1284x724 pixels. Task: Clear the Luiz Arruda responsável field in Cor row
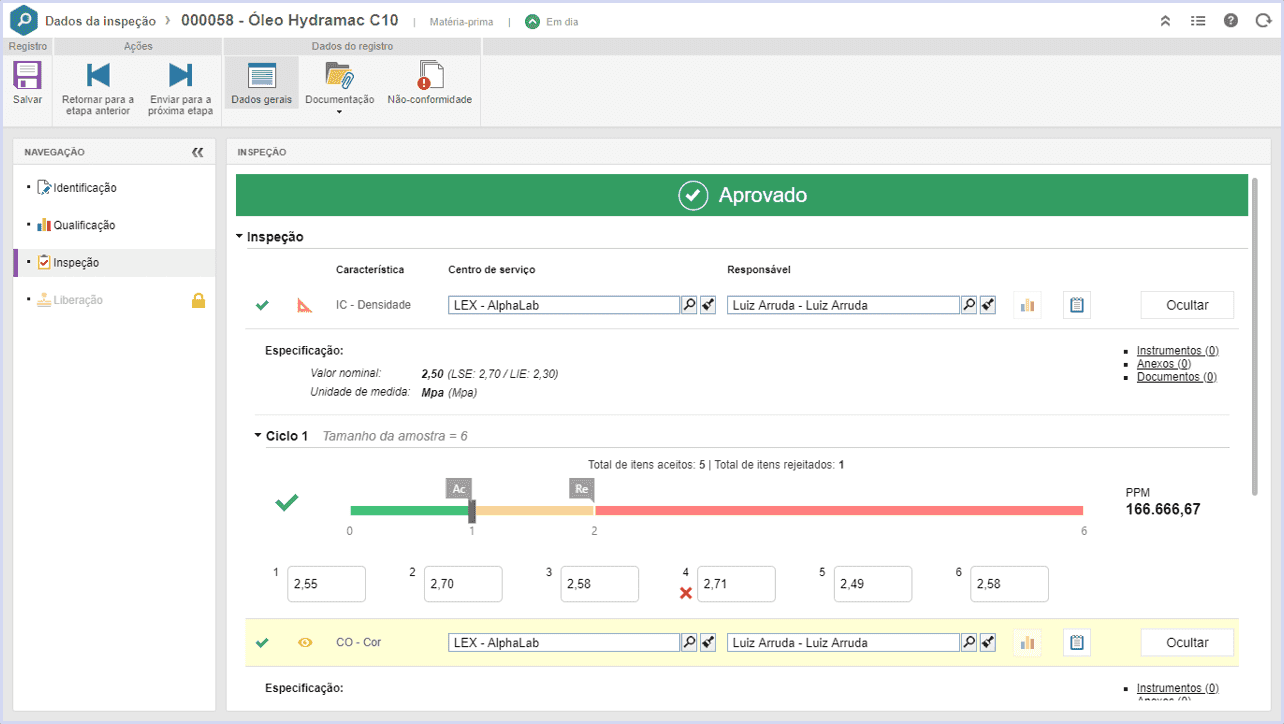coord(988,643)
